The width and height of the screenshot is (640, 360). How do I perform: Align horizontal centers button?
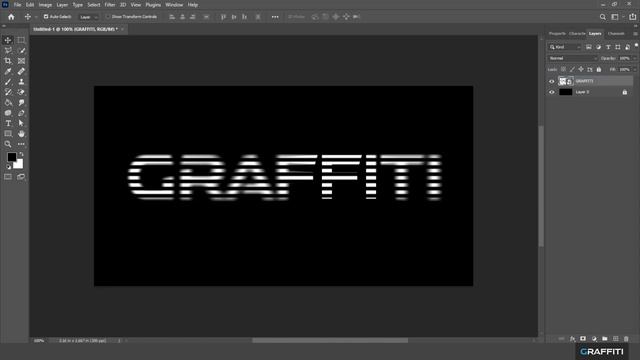click(x=182, y=17)
